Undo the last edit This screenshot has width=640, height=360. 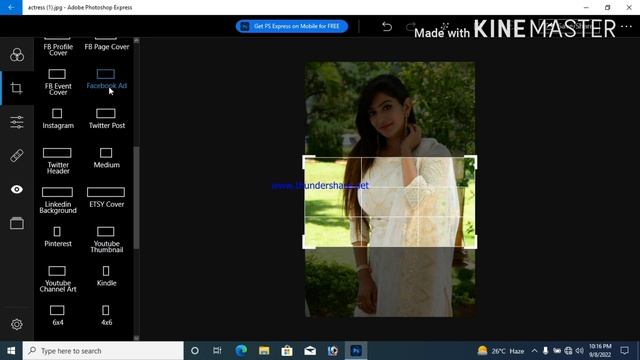tap(387, 27)
